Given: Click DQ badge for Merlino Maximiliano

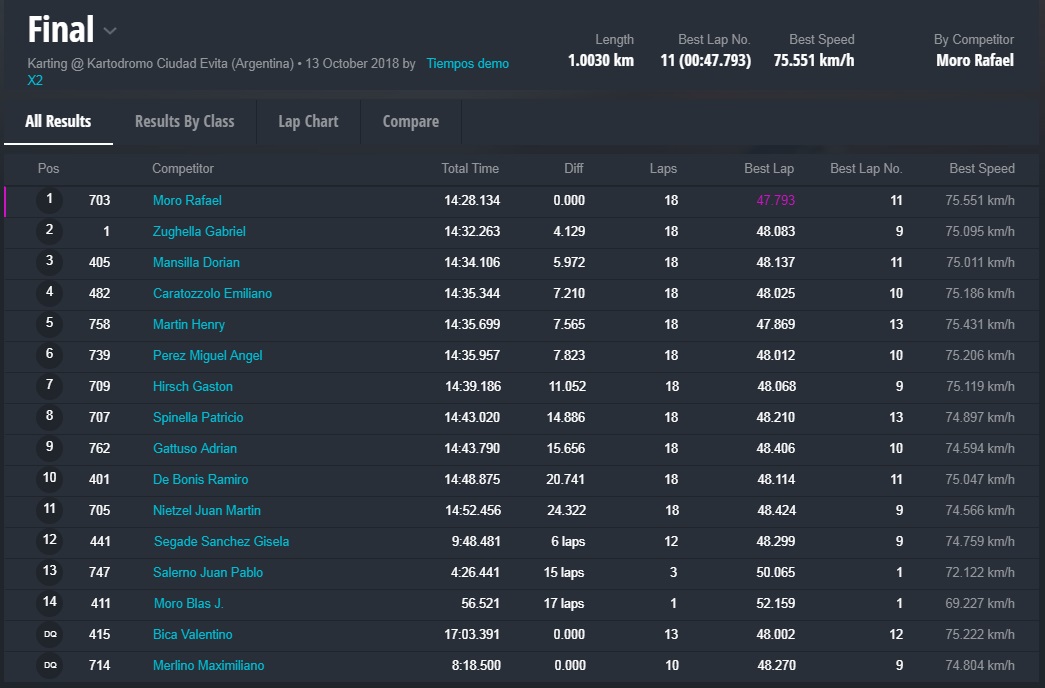Looking at the screenshot, I should click(49, 665).
